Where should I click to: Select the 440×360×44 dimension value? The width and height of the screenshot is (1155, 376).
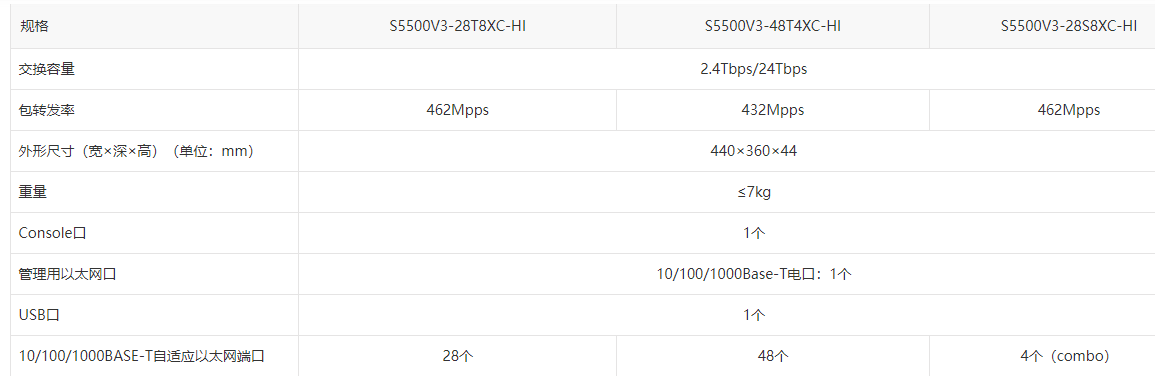point(754,151)
